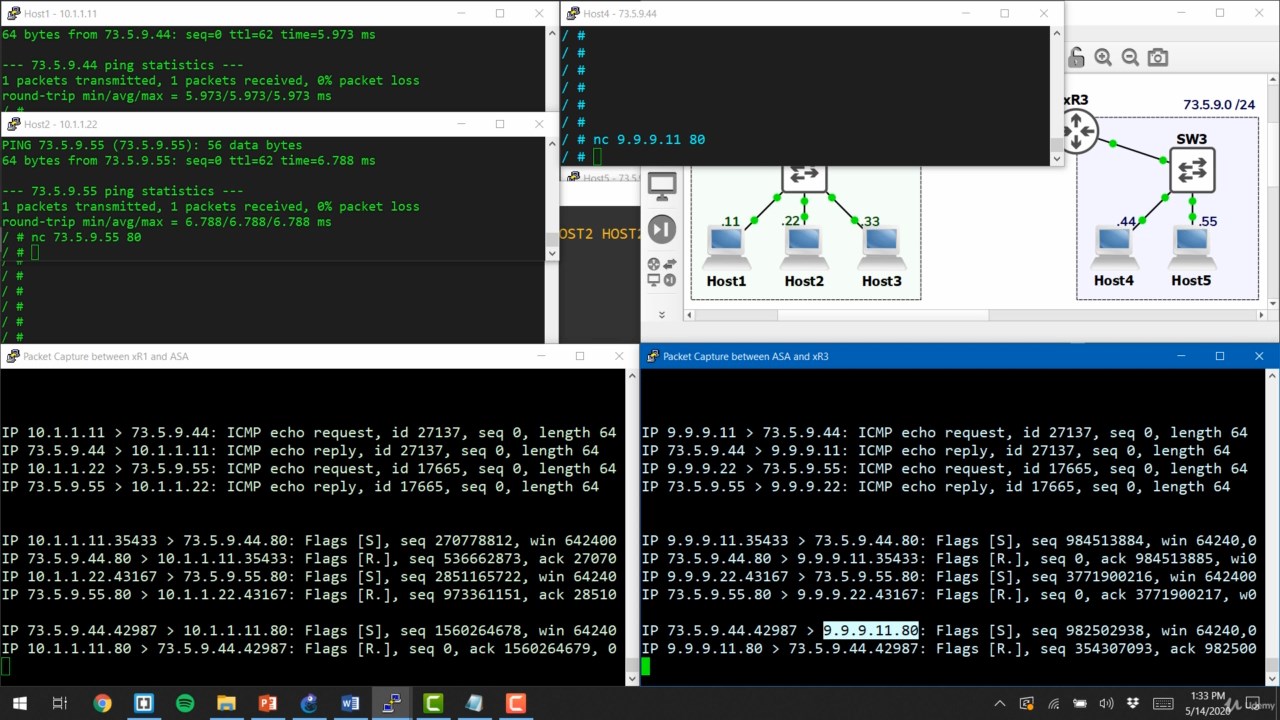Click 'nc 9.9.9.11 80' command in Host4
This screenshot has width=1280, height=720.
point(649,139)
